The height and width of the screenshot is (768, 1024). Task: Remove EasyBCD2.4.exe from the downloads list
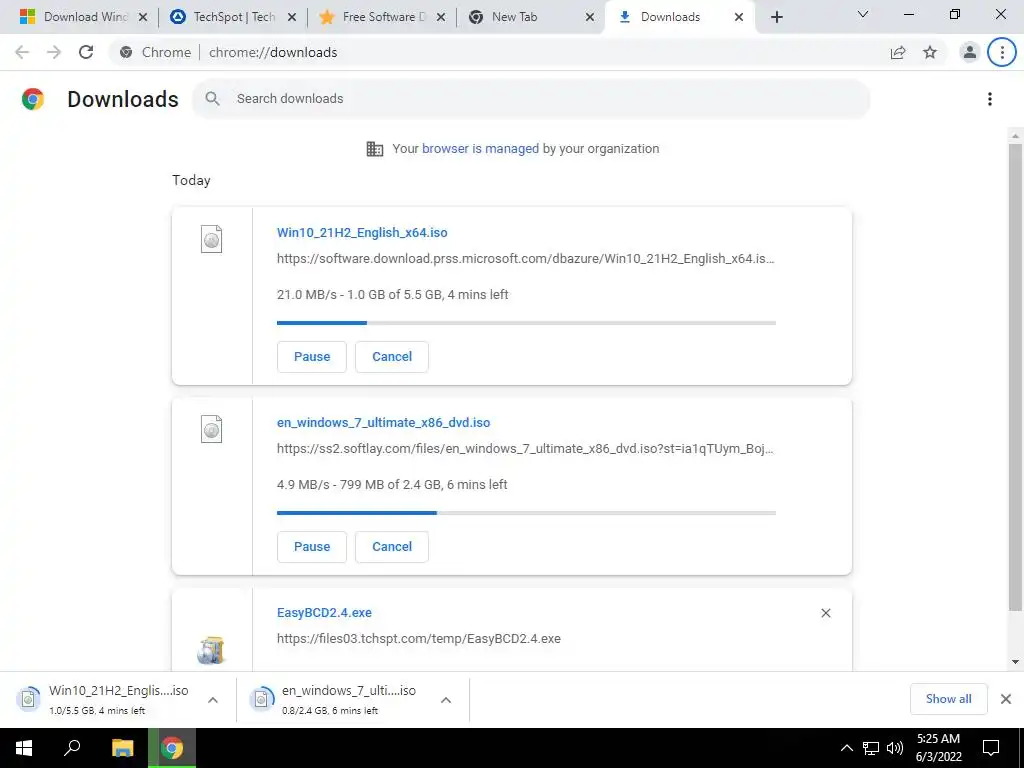click(x=825, y=613)
